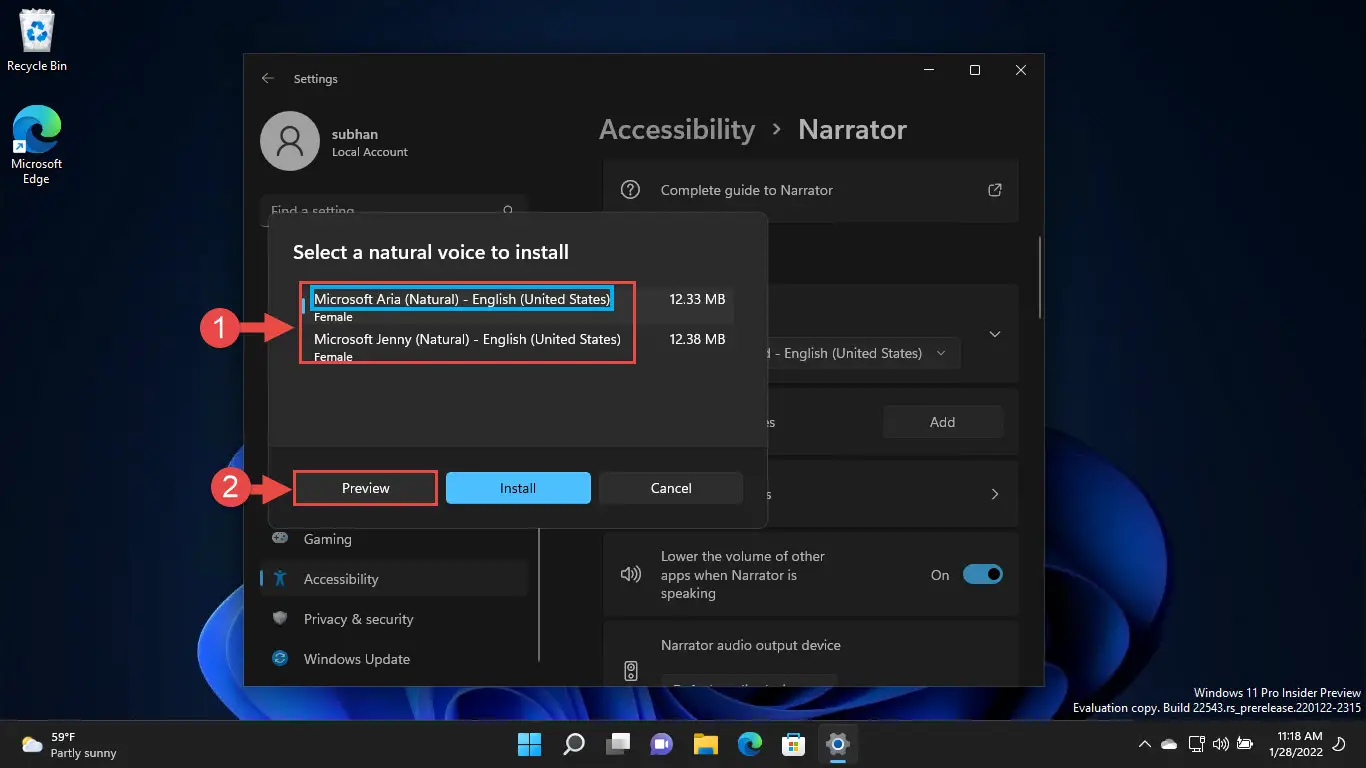
Task: Click the volume icon in the system tray
Action: tap(1220, 744)
